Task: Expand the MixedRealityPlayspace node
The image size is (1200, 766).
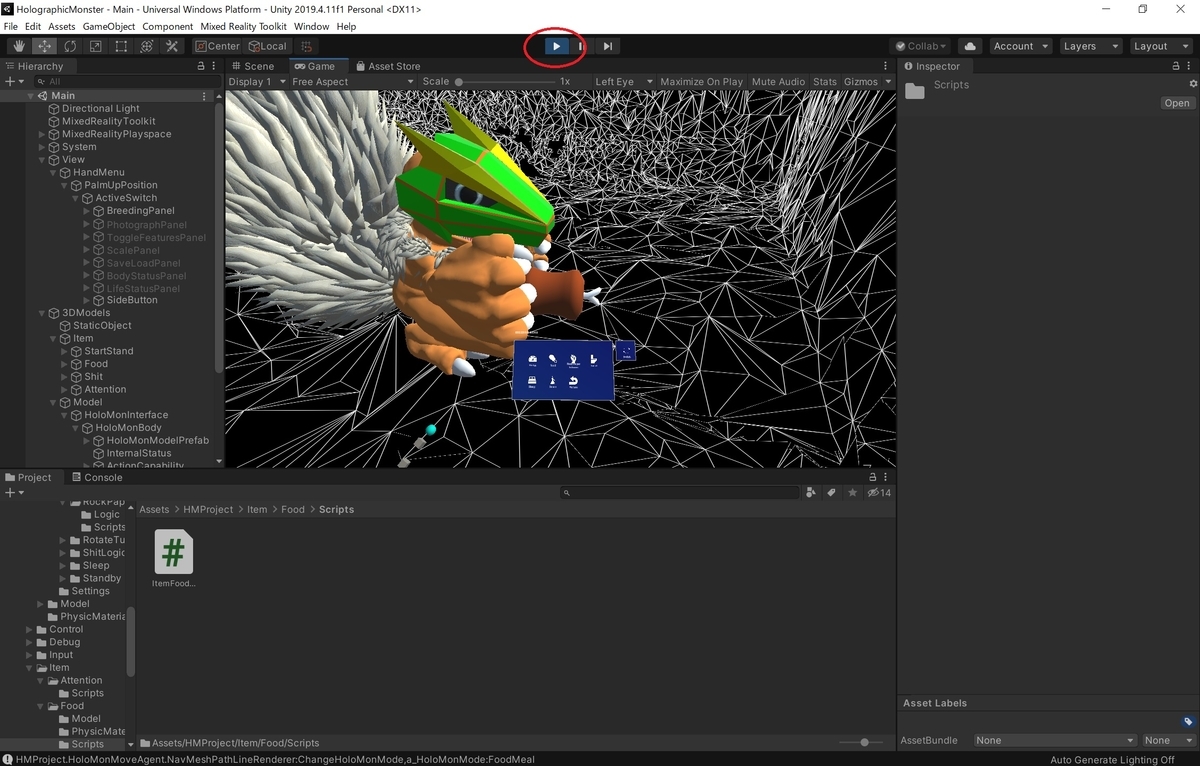Action: pos(42,134)
